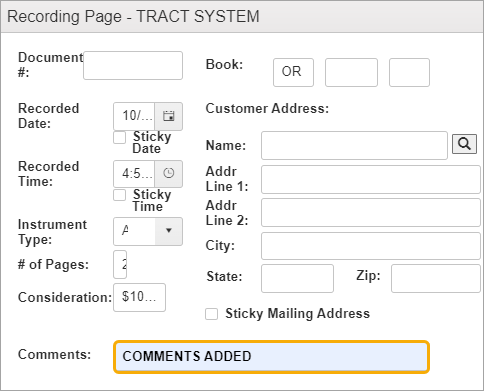Click the Document # input field
484x391 pixels.
pos(133,65)
